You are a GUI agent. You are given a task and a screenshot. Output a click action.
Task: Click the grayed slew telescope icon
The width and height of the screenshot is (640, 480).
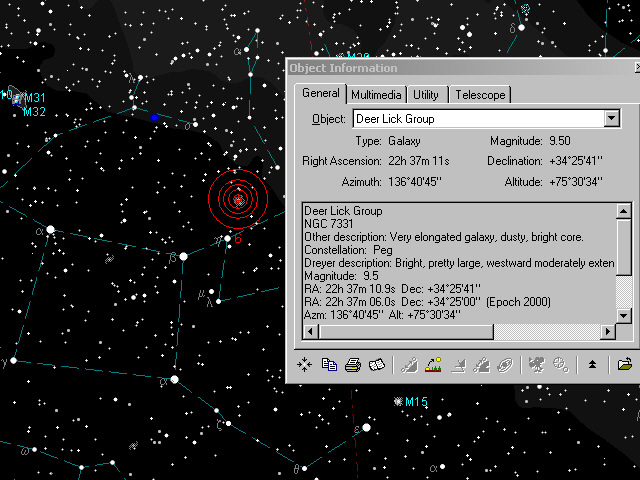[409, 364]
